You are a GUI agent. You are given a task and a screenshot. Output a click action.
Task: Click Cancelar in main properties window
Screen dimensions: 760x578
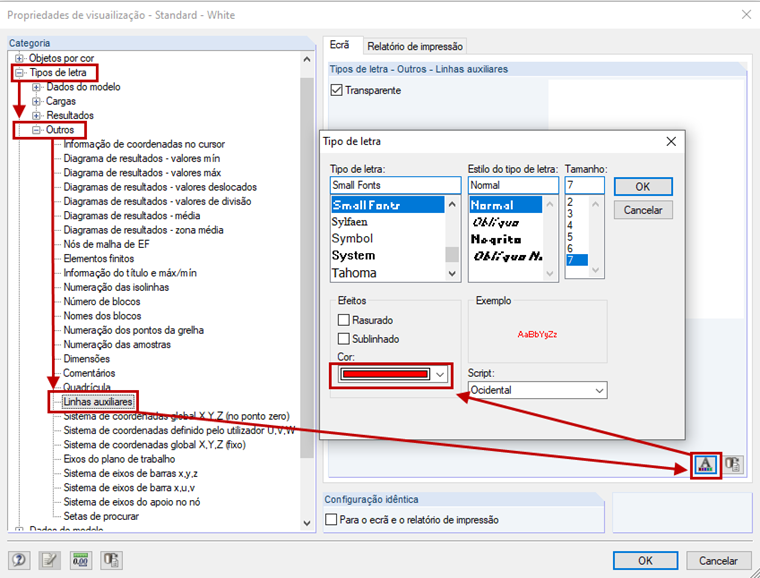tap(718, 561)
